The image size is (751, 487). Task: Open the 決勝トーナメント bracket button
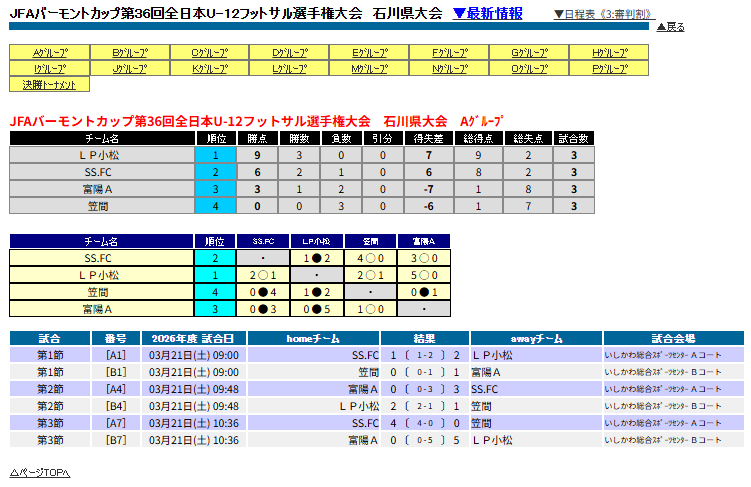tap(49, 85)
